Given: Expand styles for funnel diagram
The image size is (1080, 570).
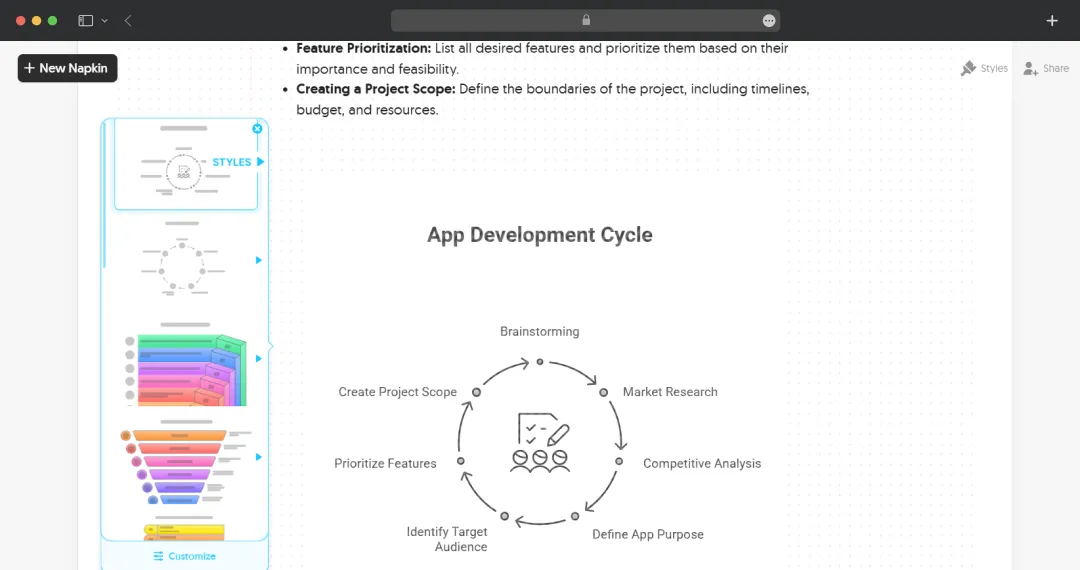Looking at the screenshot, I should (259, 457).
